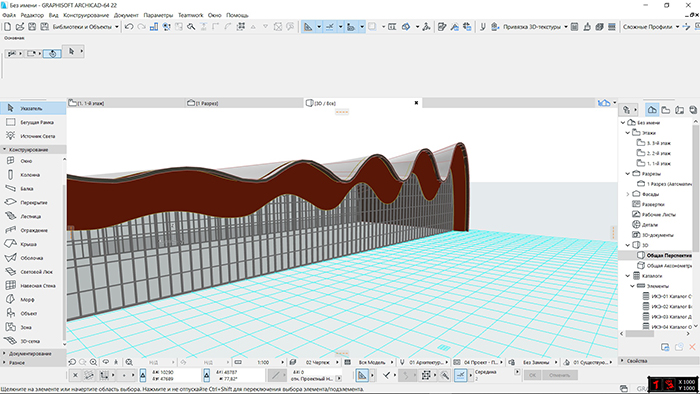Select the Бегущая Рамка marquee tool
Screen dimensions: 700x394
33,122
